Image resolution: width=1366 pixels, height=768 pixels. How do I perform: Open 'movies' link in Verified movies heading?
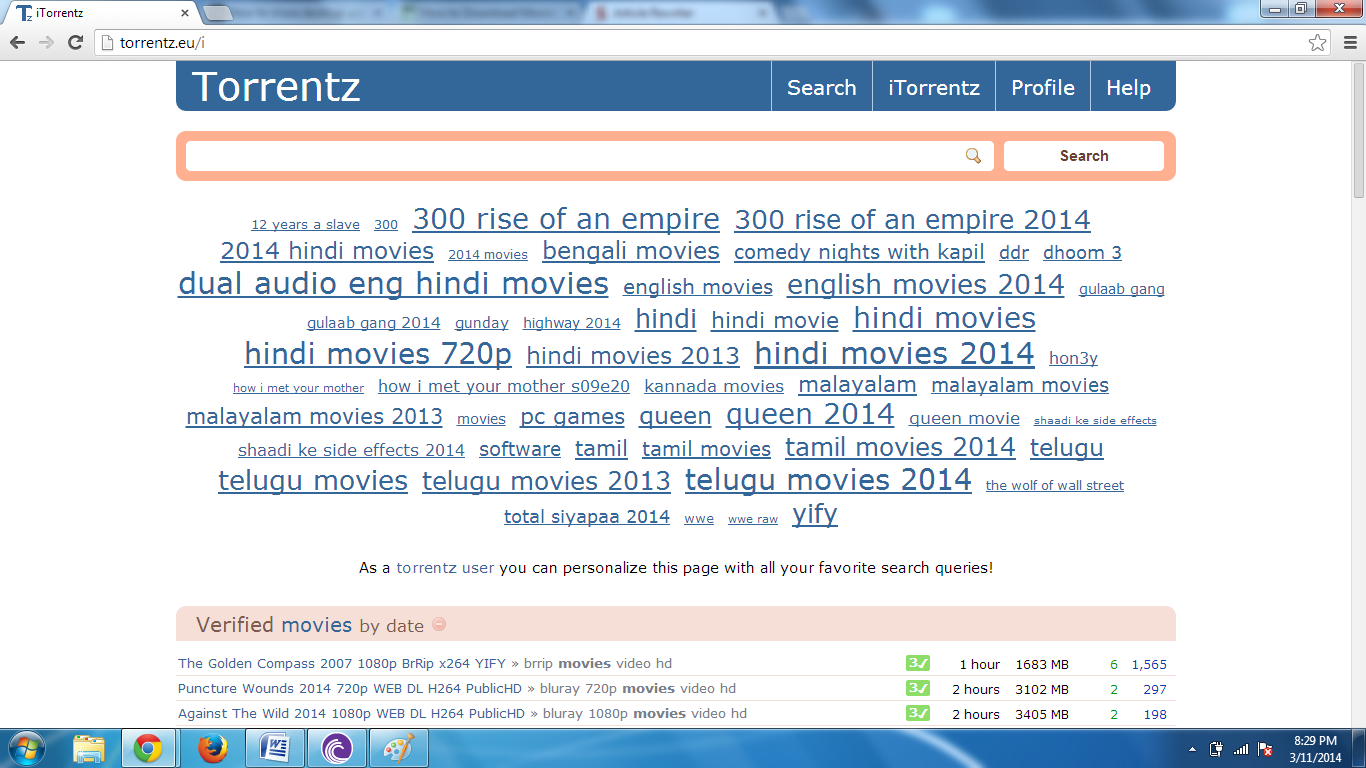[316, 625]
